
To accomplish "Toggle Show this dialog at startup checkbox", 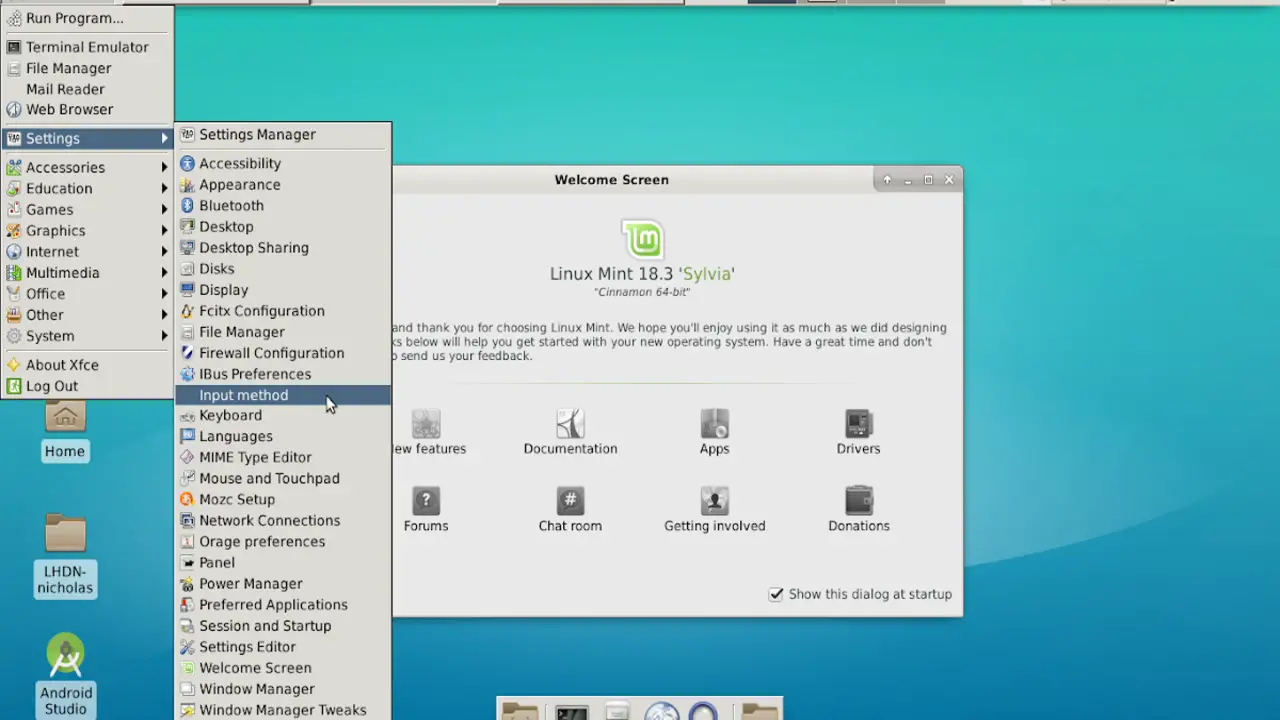I will pyautogui.click(x=776, y=594).
